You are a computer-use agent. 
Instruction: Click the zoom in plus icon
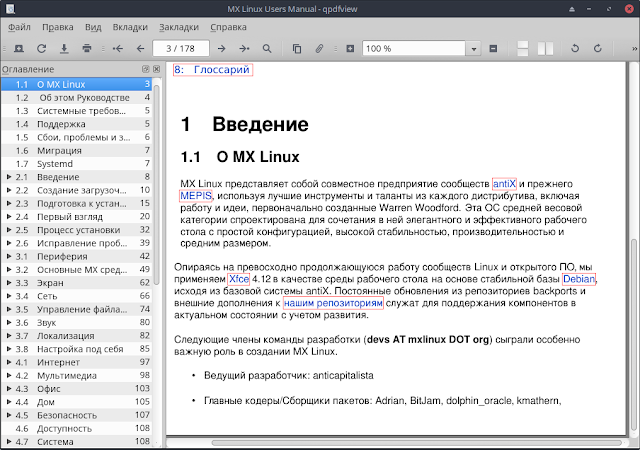[350, 49]
